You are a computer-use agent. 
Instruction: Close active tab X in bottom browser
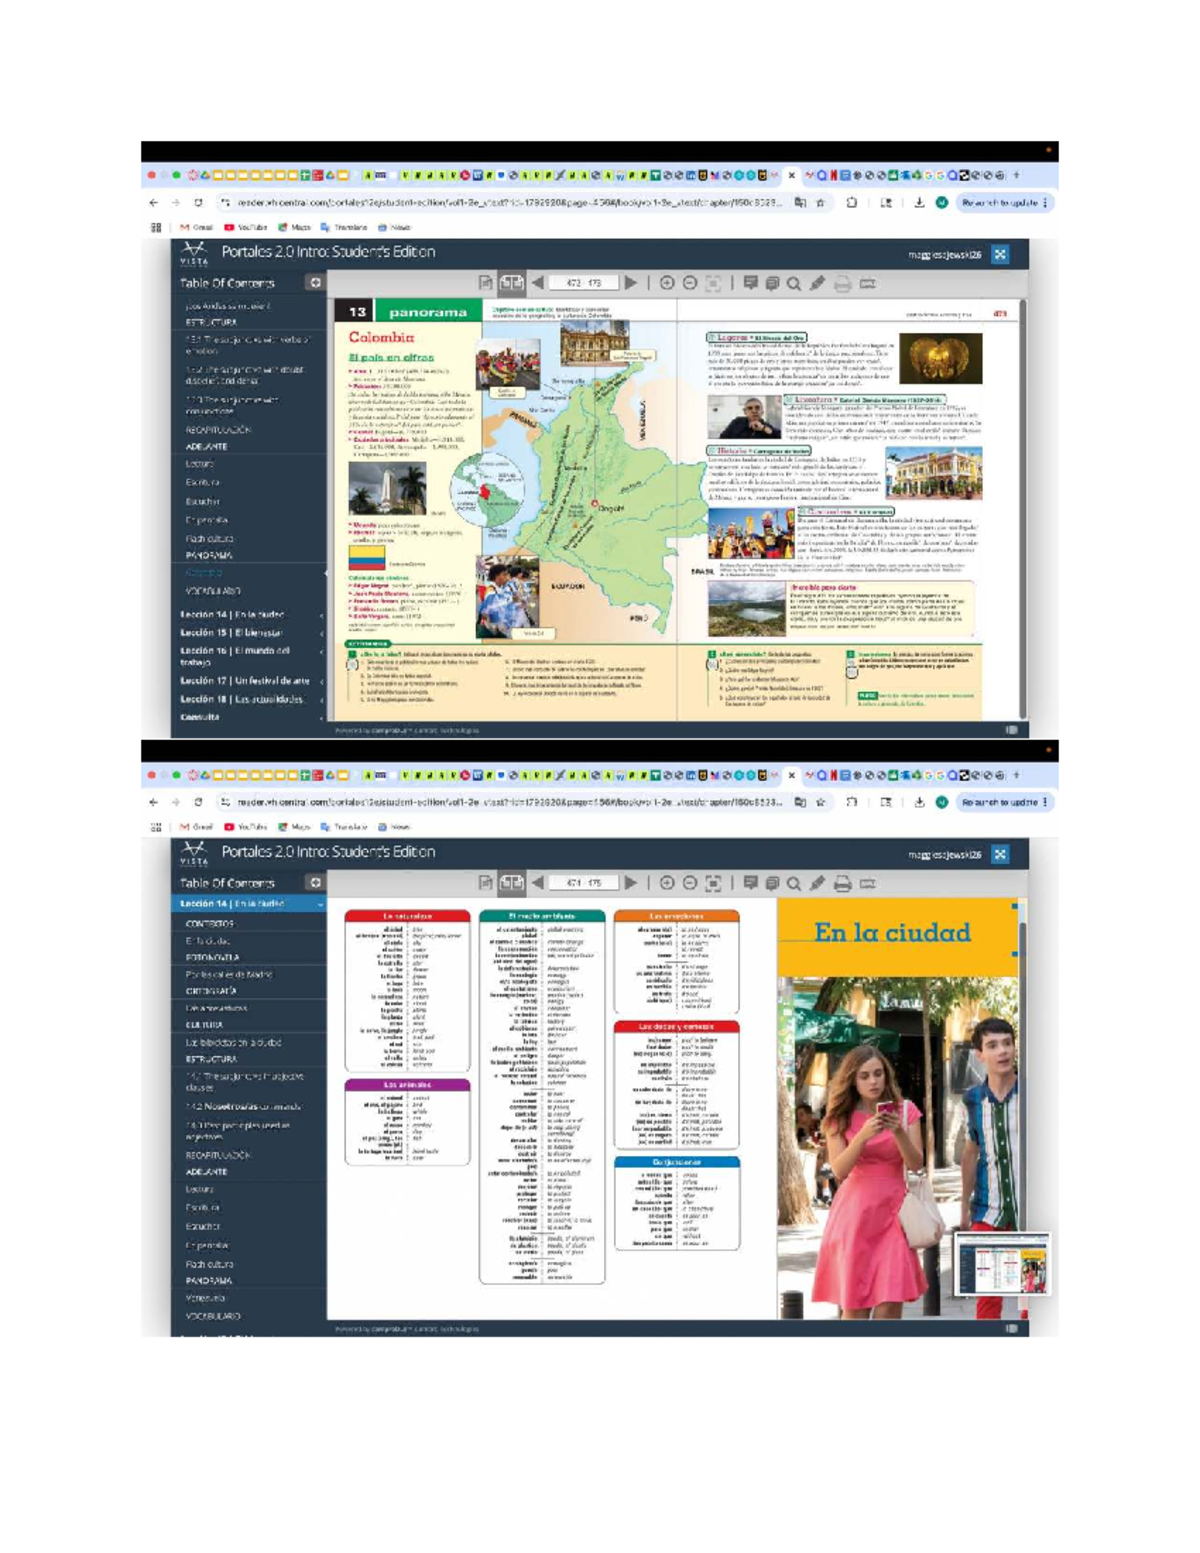(792, 775)
